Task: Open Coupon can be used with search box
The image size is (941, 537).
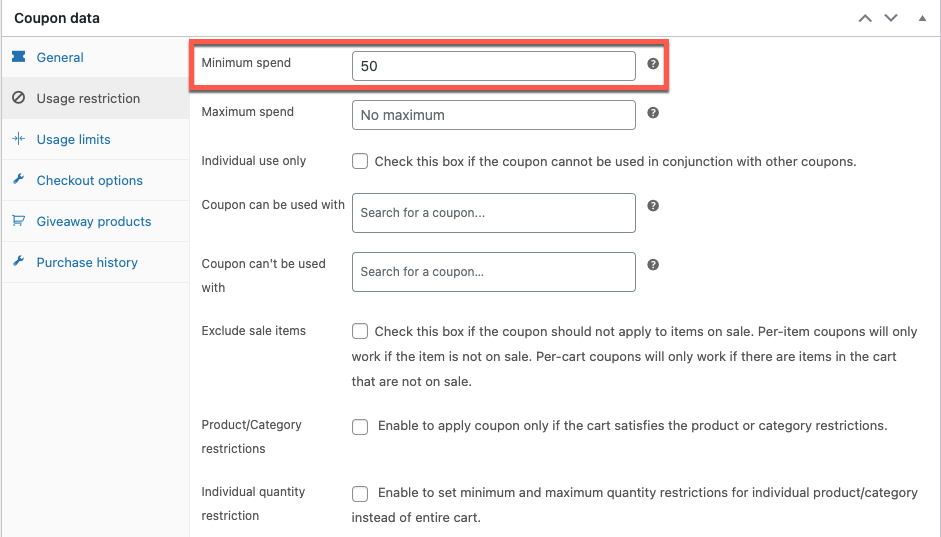Action: point(493,213)
